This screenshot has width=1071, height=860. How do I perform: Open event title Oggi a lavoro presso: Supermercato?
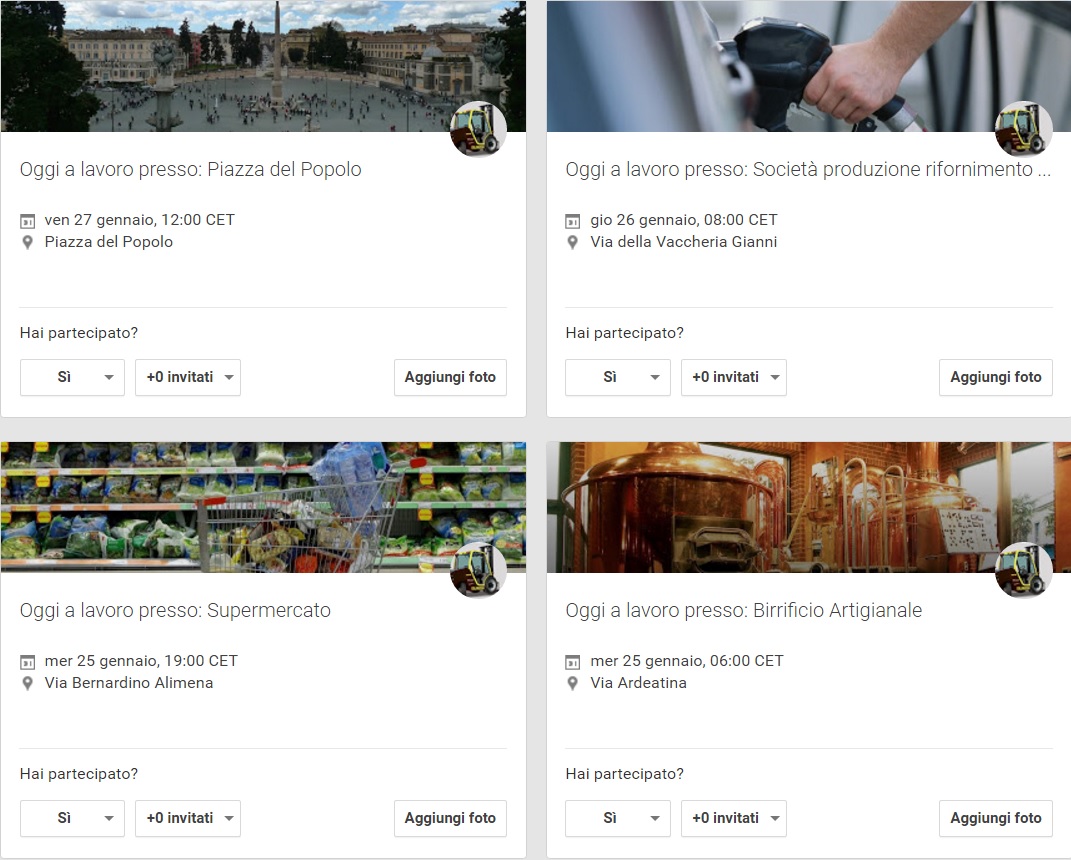point(175,610)
